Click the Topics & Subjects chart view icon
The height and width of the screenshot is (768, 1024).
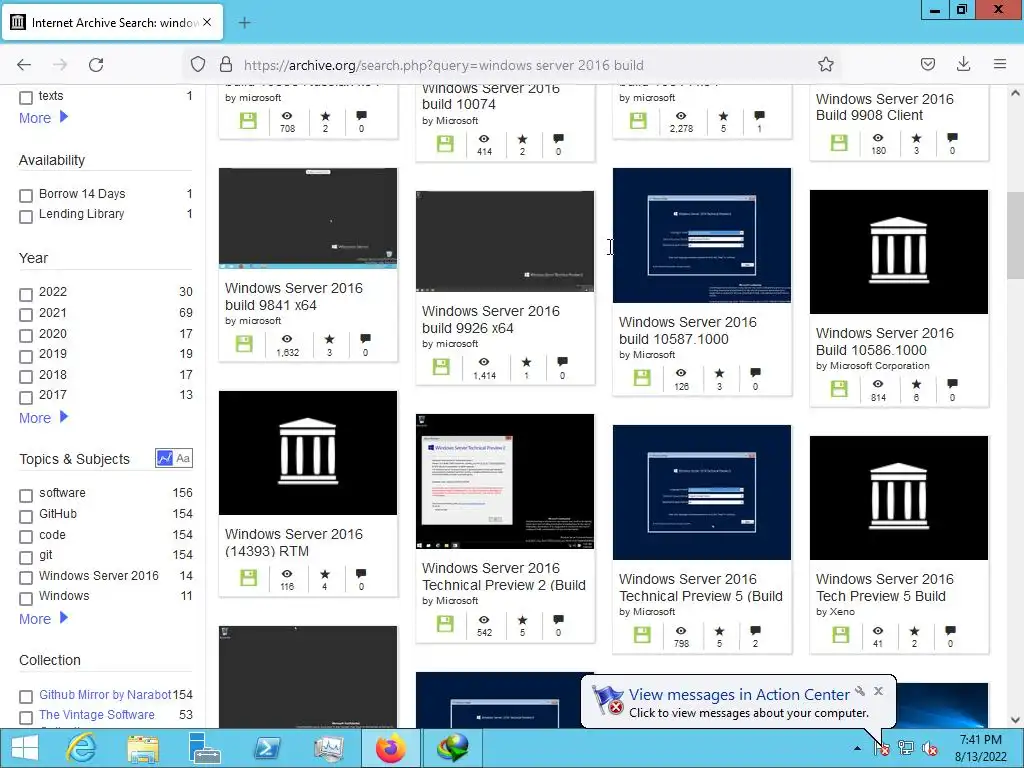tap(164, 458)
